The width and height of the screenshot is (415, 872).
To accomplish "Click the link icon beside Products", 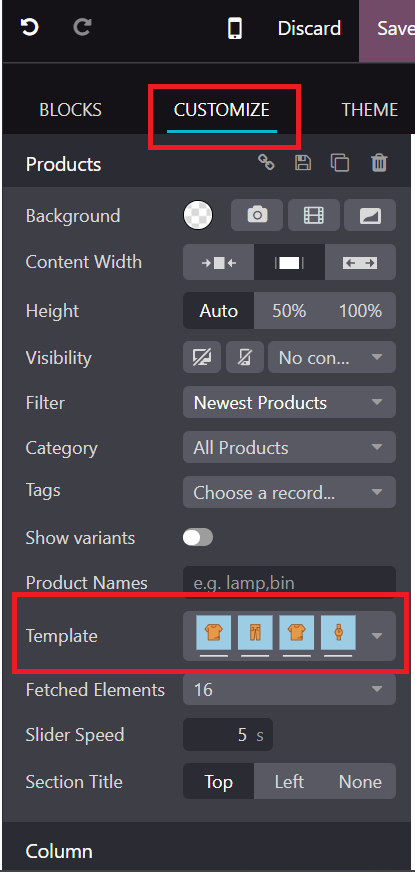I will tap(266, 162).
